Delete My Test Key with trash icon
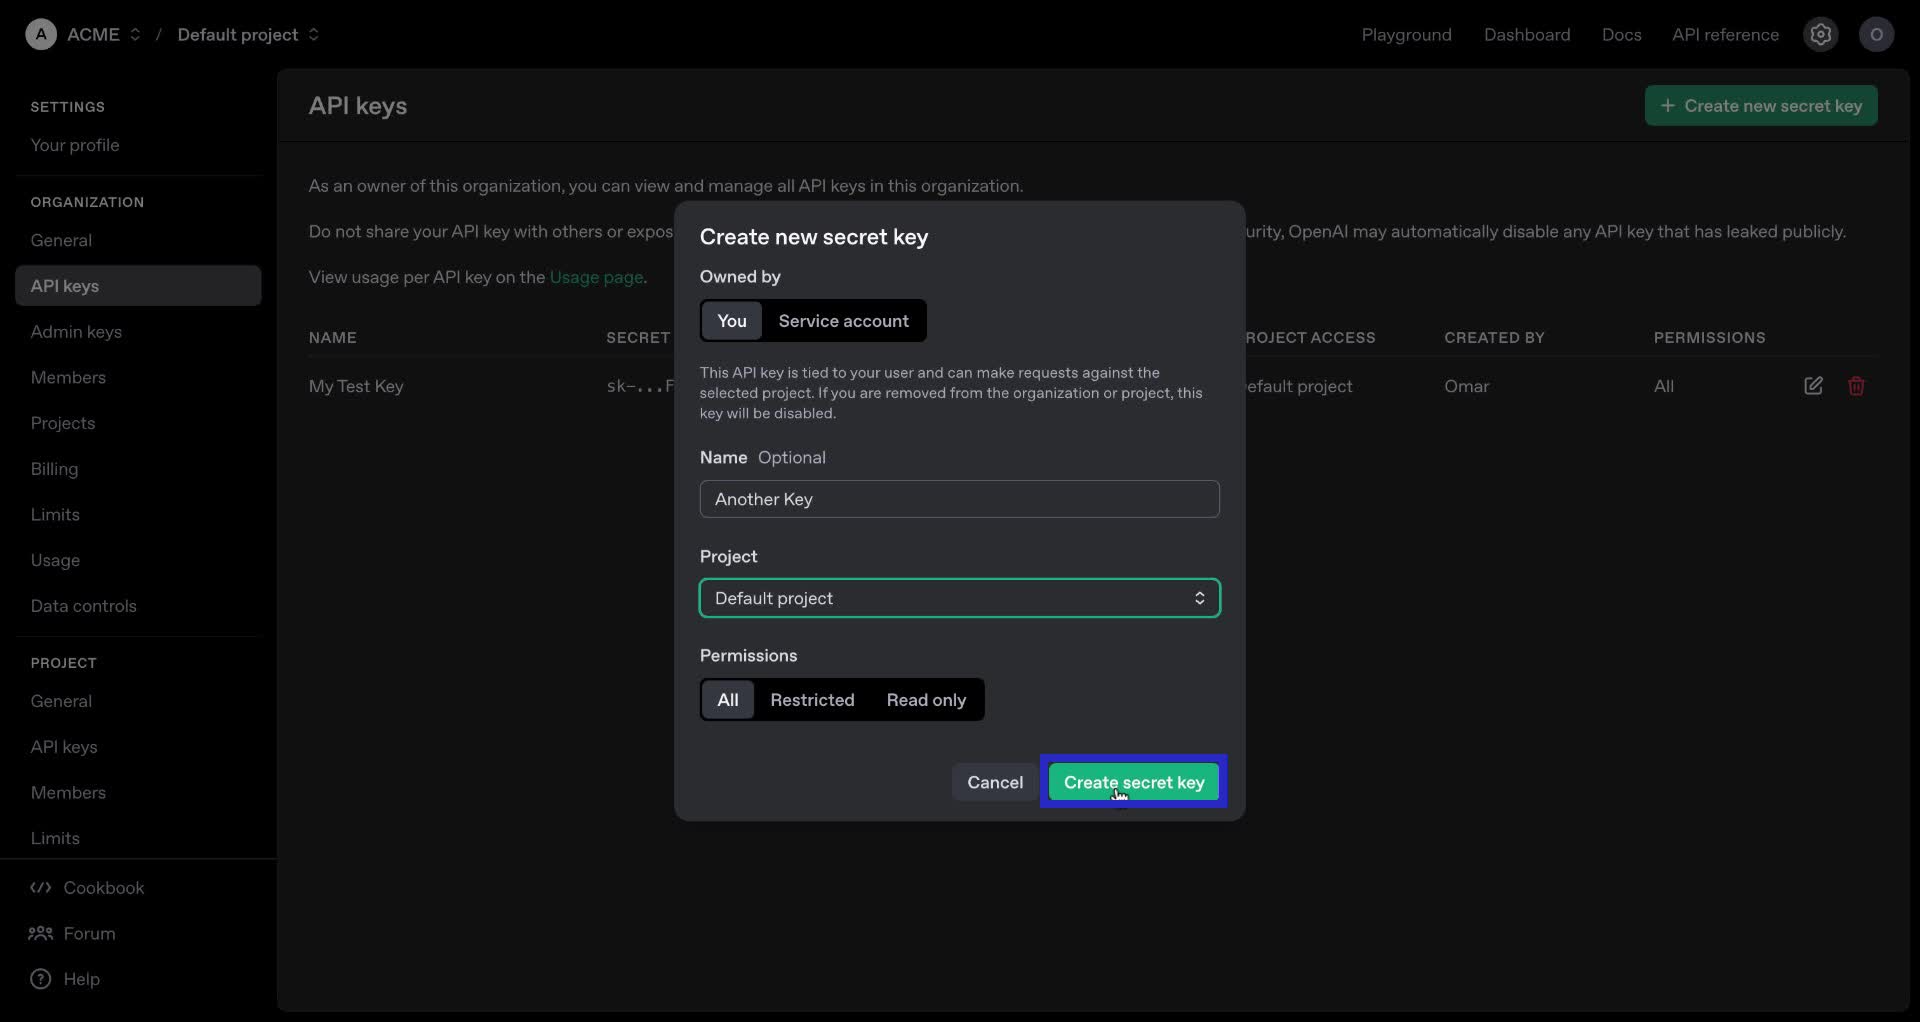Screen dimensions: 1920x1022 (x=1857, y=385)
